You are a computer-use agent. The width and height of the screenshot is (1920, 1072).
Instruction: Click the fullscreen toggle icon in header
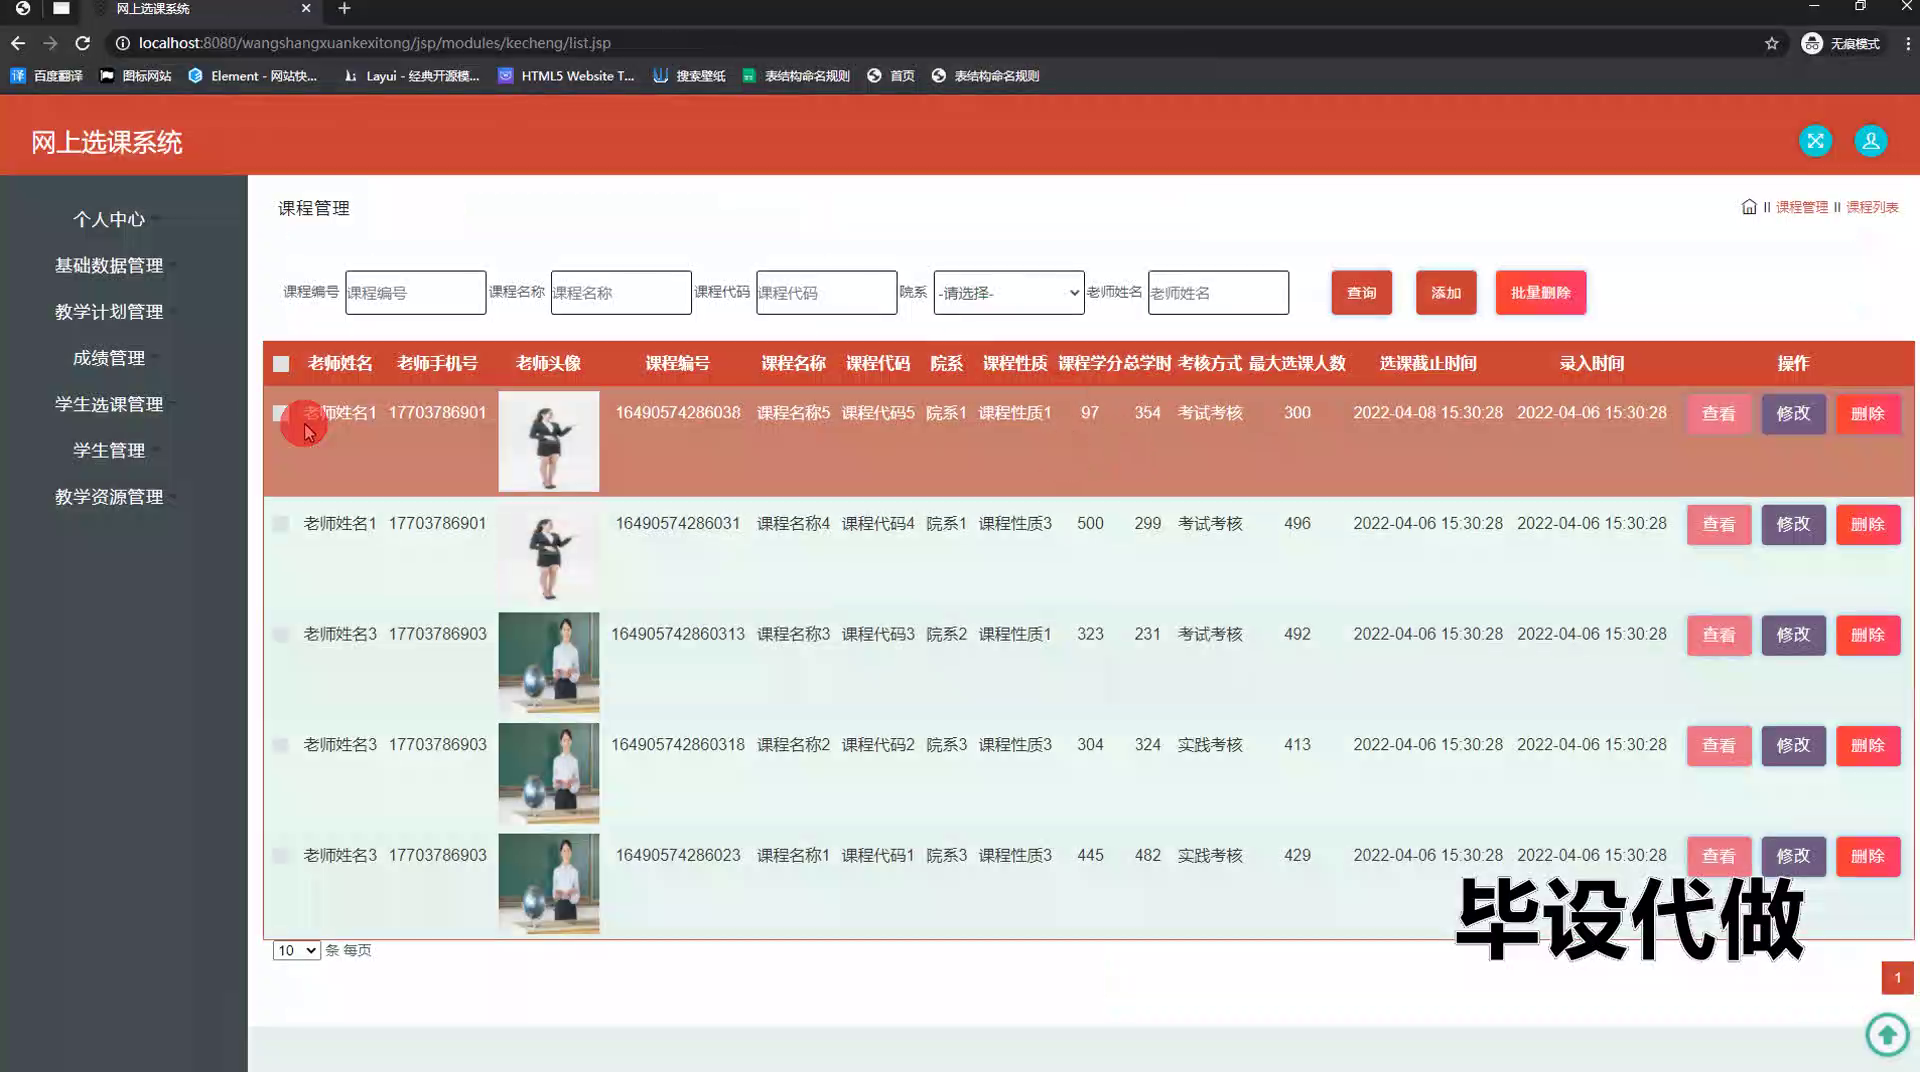click(1815, 141)
